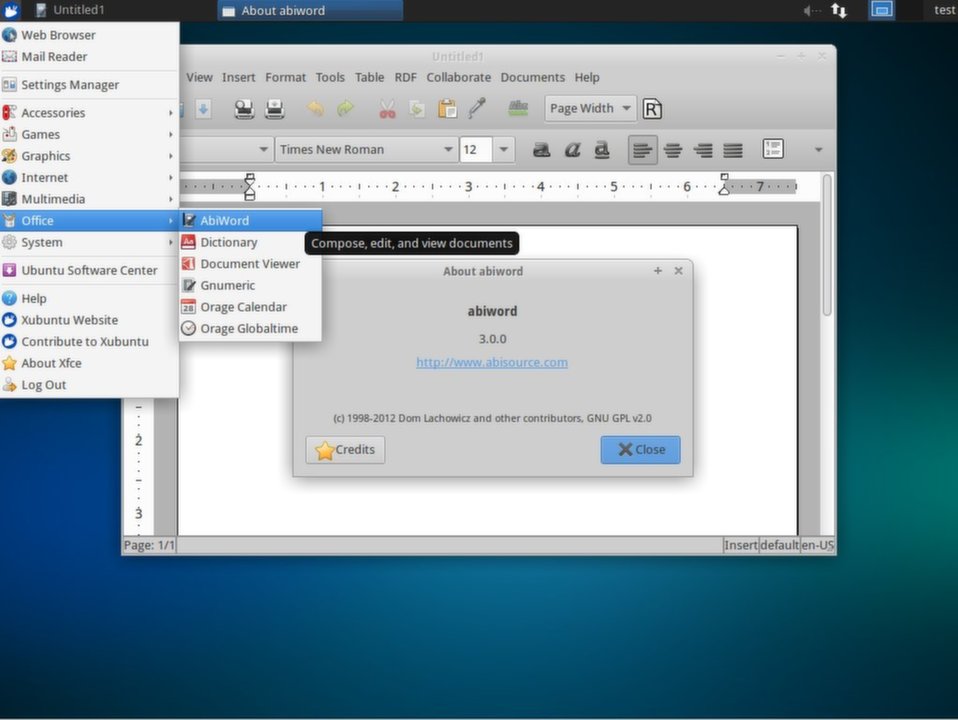This screenshot has width=958, height=720.
Task: Undo the last action via toolbar arrow
Action: pos(316,109)
